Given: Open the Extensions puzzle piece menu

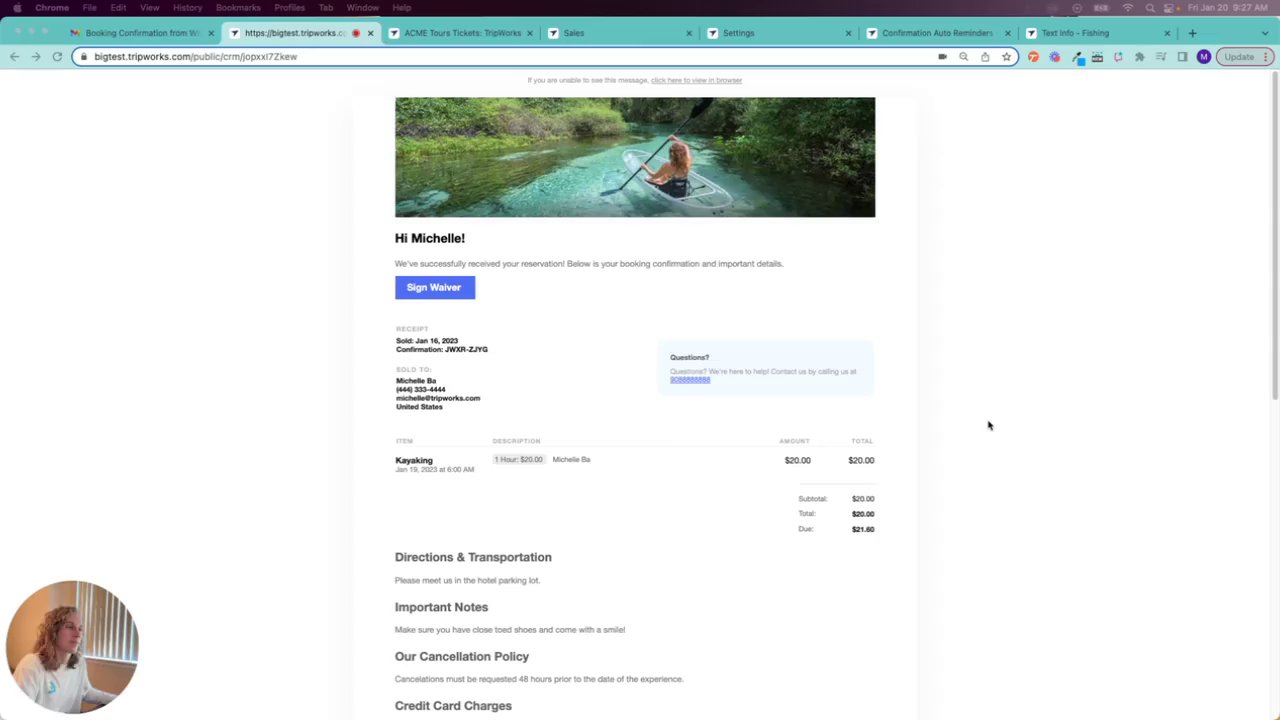Looking at the screenshot, I should coord(1139,57).
